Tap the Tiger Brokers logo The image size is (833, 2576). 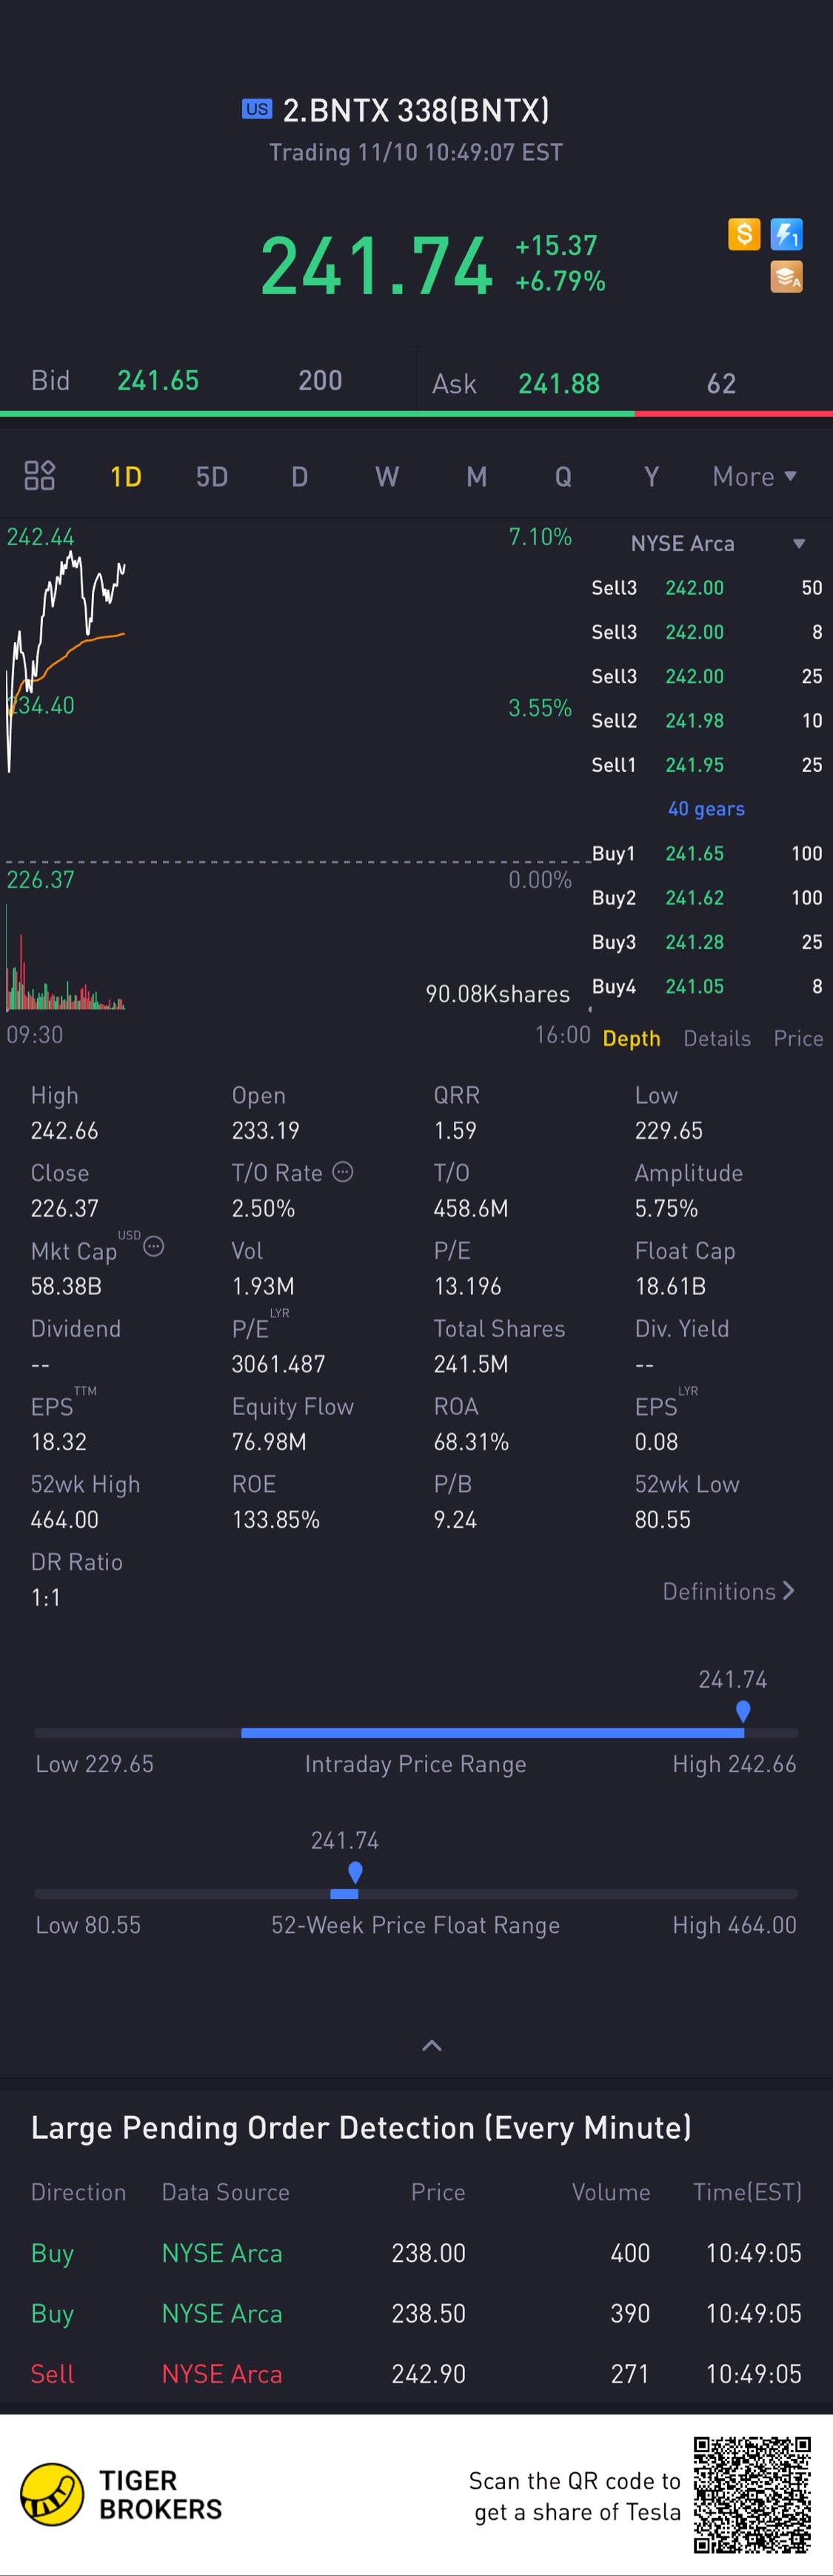121,2494
